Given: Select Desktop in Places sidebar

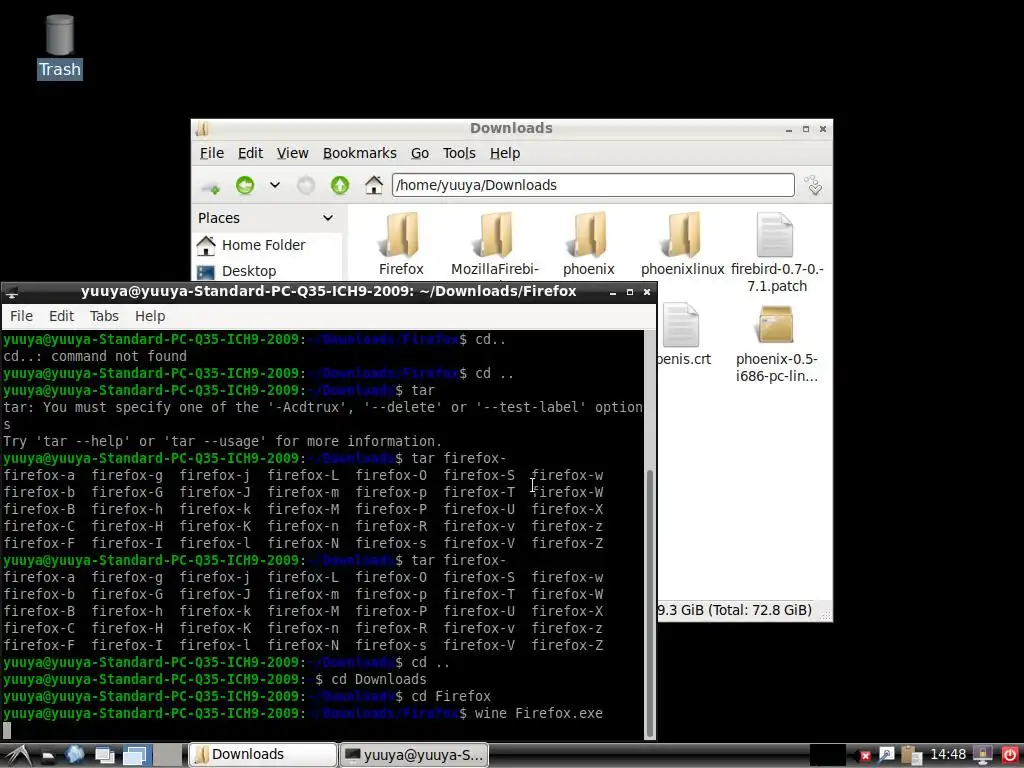Looking at the screenshot, I should 236,271.
